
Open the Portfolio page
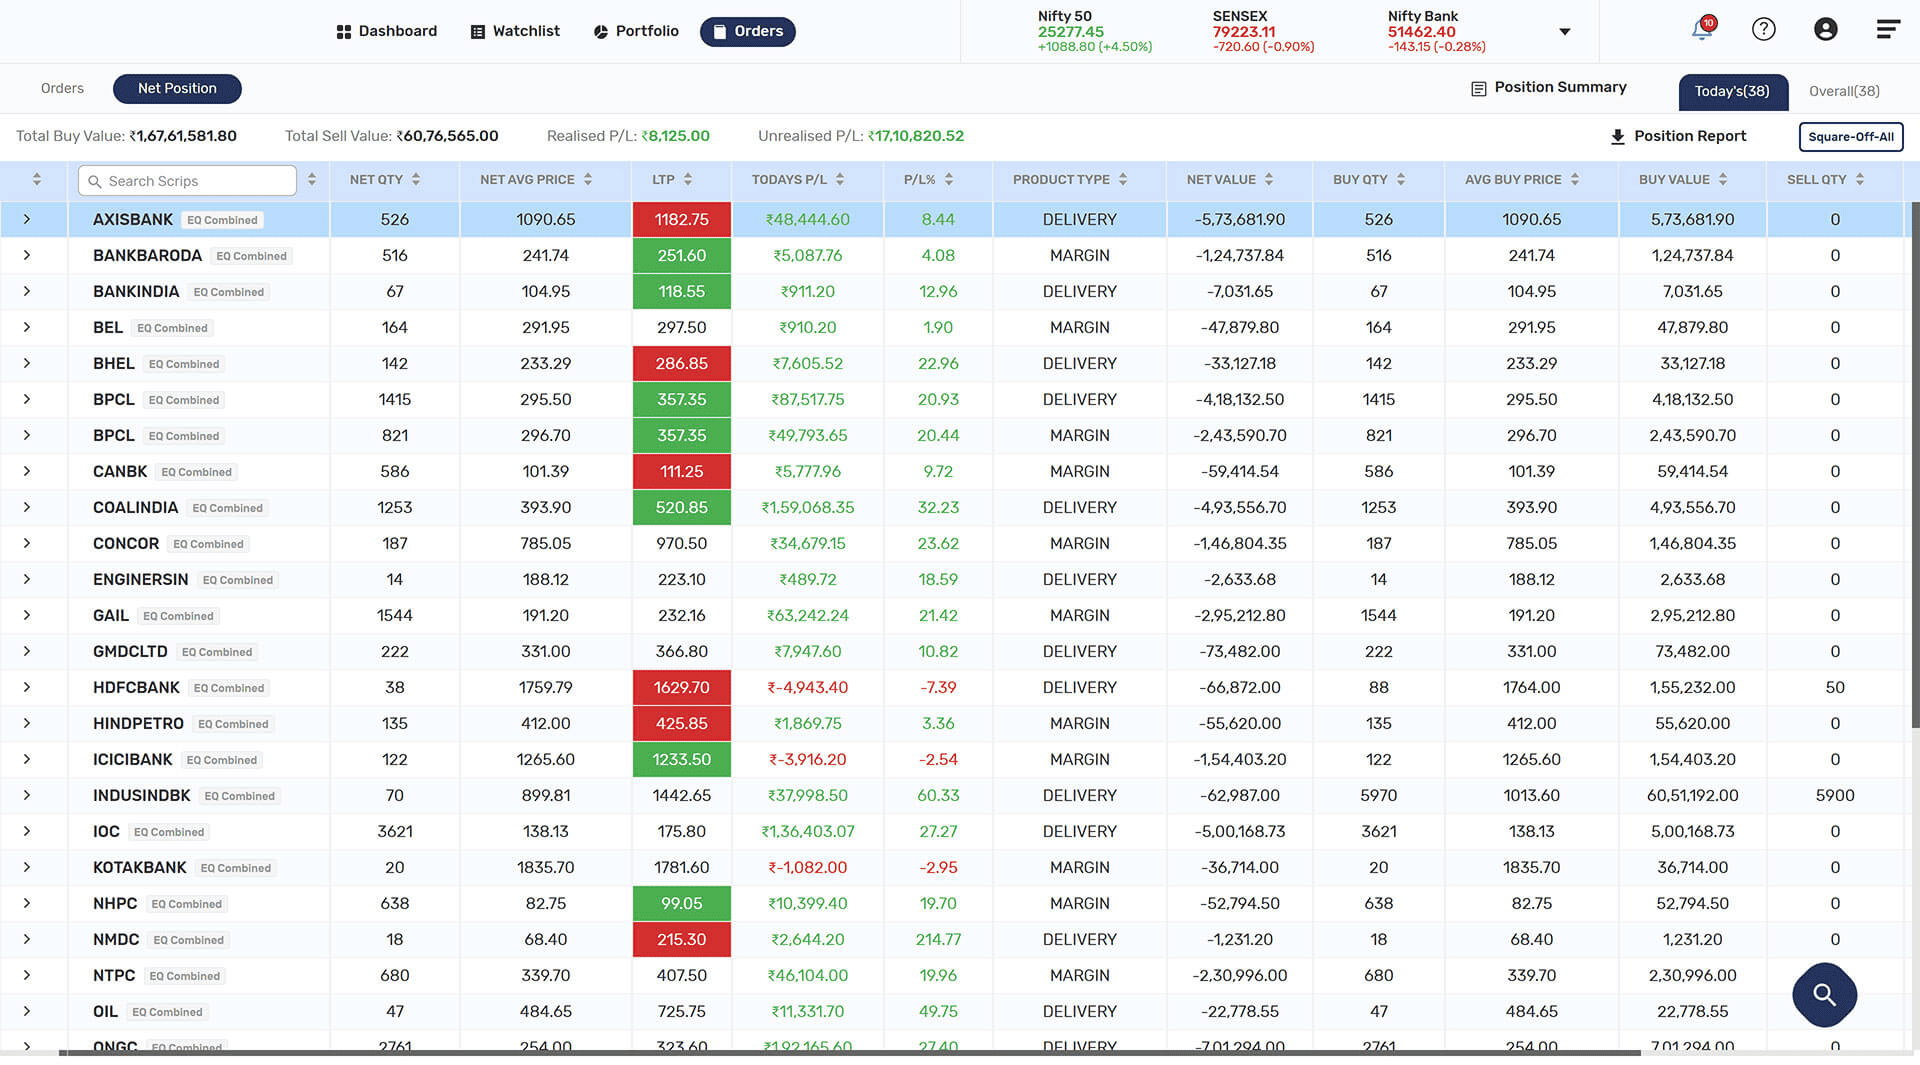[x=636, y=31]
